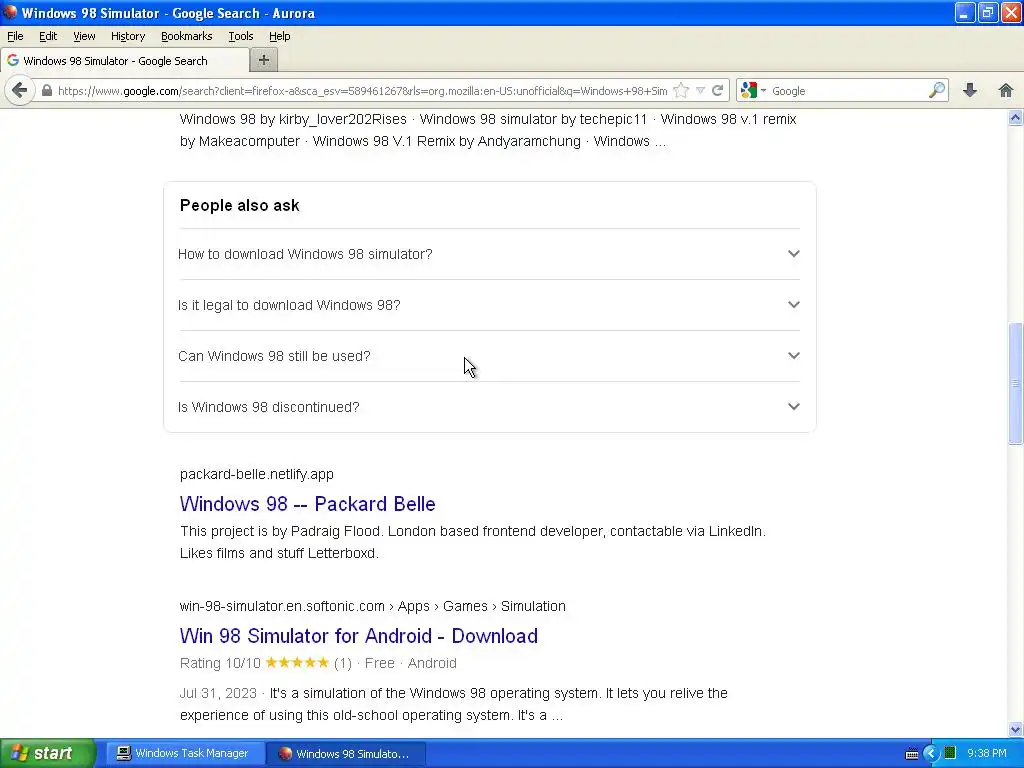Click the Google favicon on the tab
Viewport: 1024px width, 768px height.
tap(13, 60)
